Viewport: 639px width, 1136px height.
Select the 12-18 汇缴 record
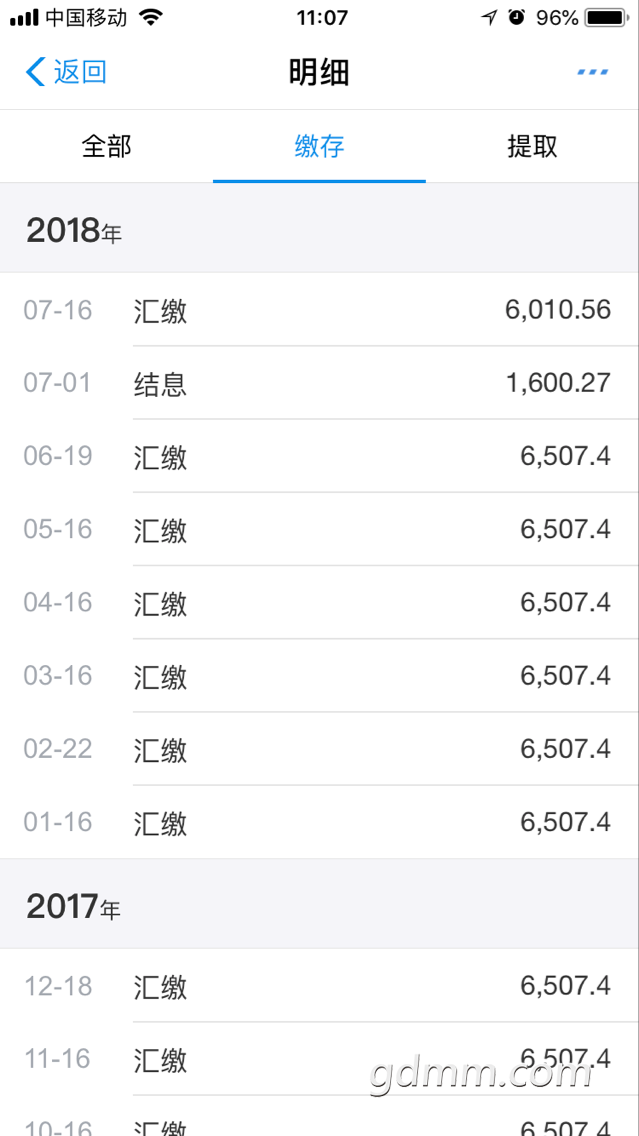(320, 985)
